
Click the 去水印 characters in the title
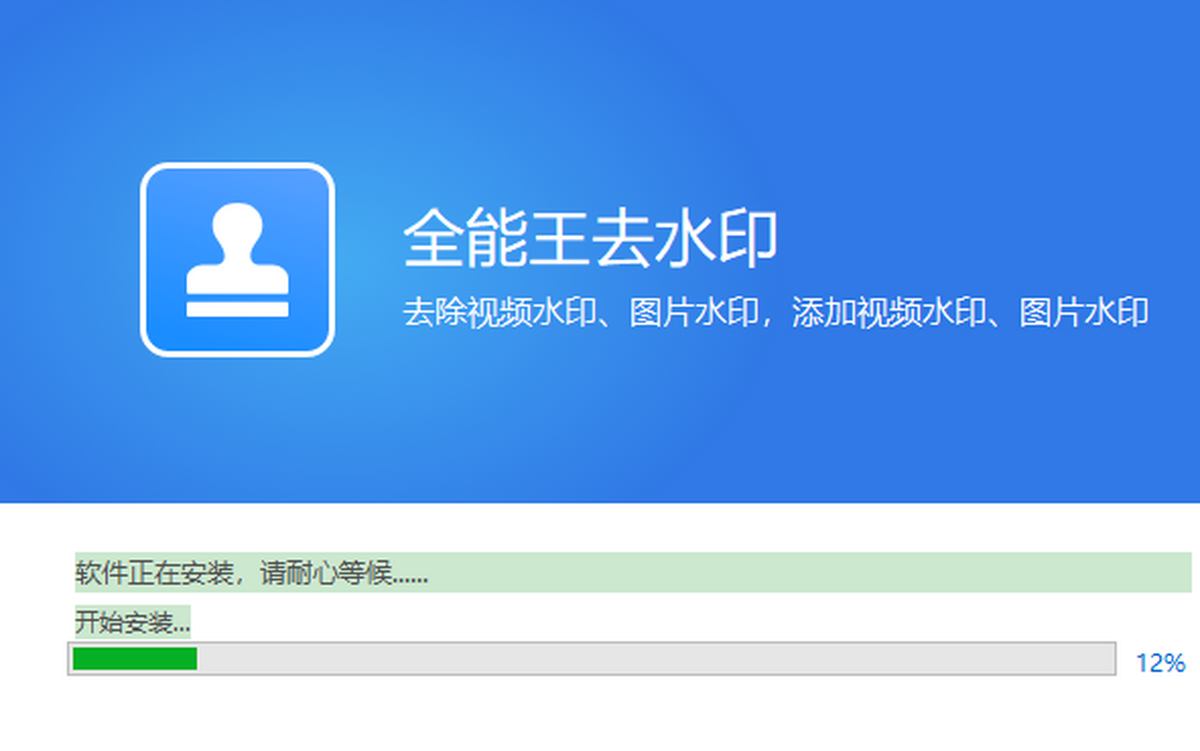pos(685,239)
